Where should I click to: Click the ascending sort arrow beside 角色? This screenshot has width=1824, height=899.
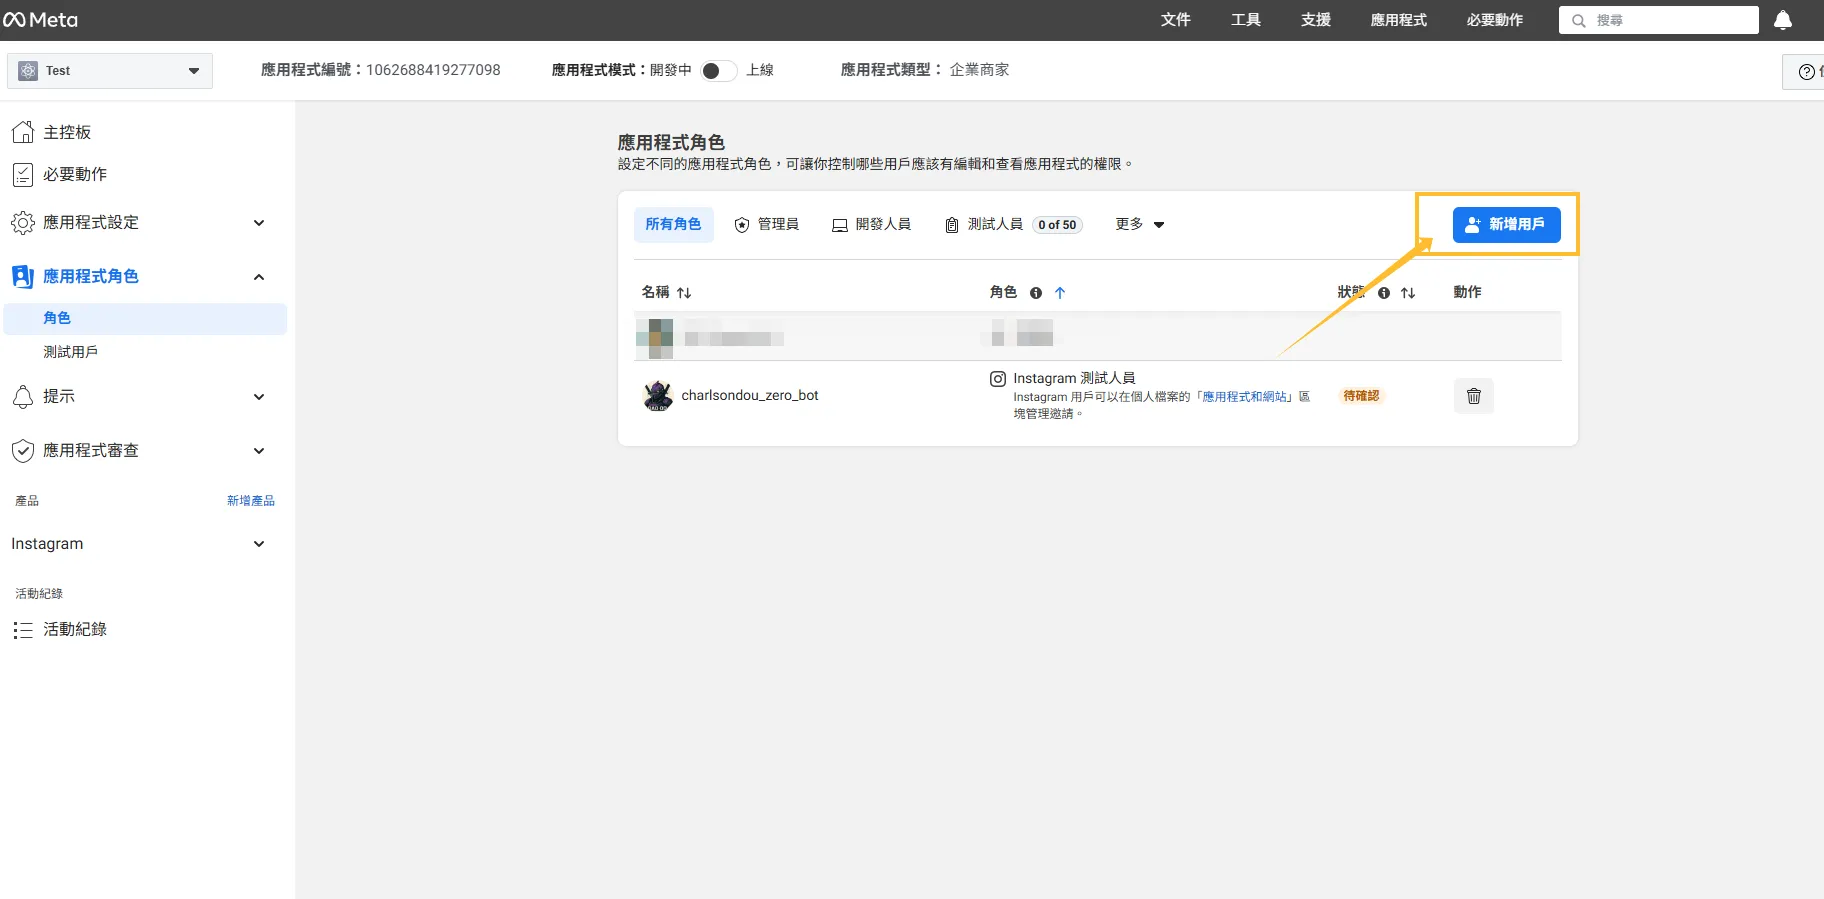tap(1060, 293)
